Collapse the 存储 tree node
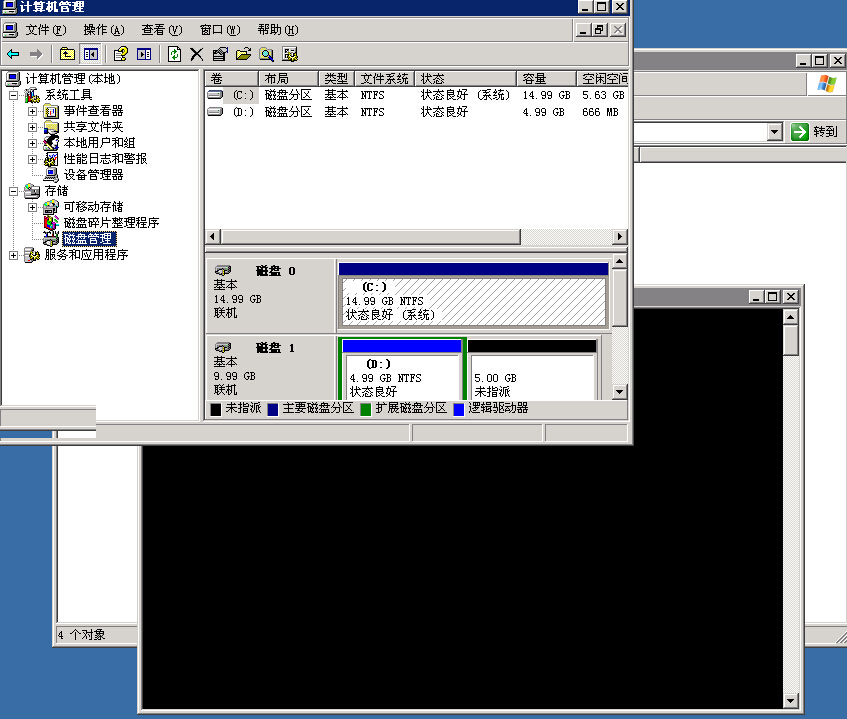This screenshot has width=847, height=719. pyautogui.click(x=14, y=191)
